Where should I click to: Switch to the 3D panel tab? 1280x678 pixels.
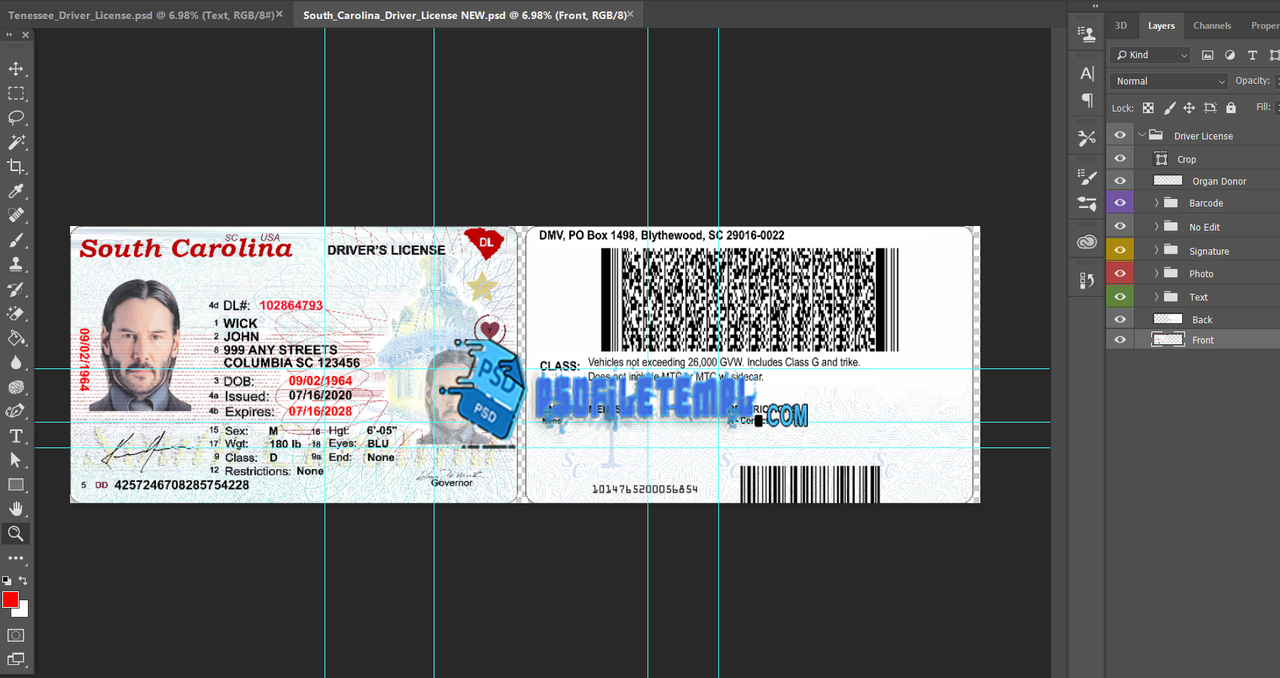1121,26
